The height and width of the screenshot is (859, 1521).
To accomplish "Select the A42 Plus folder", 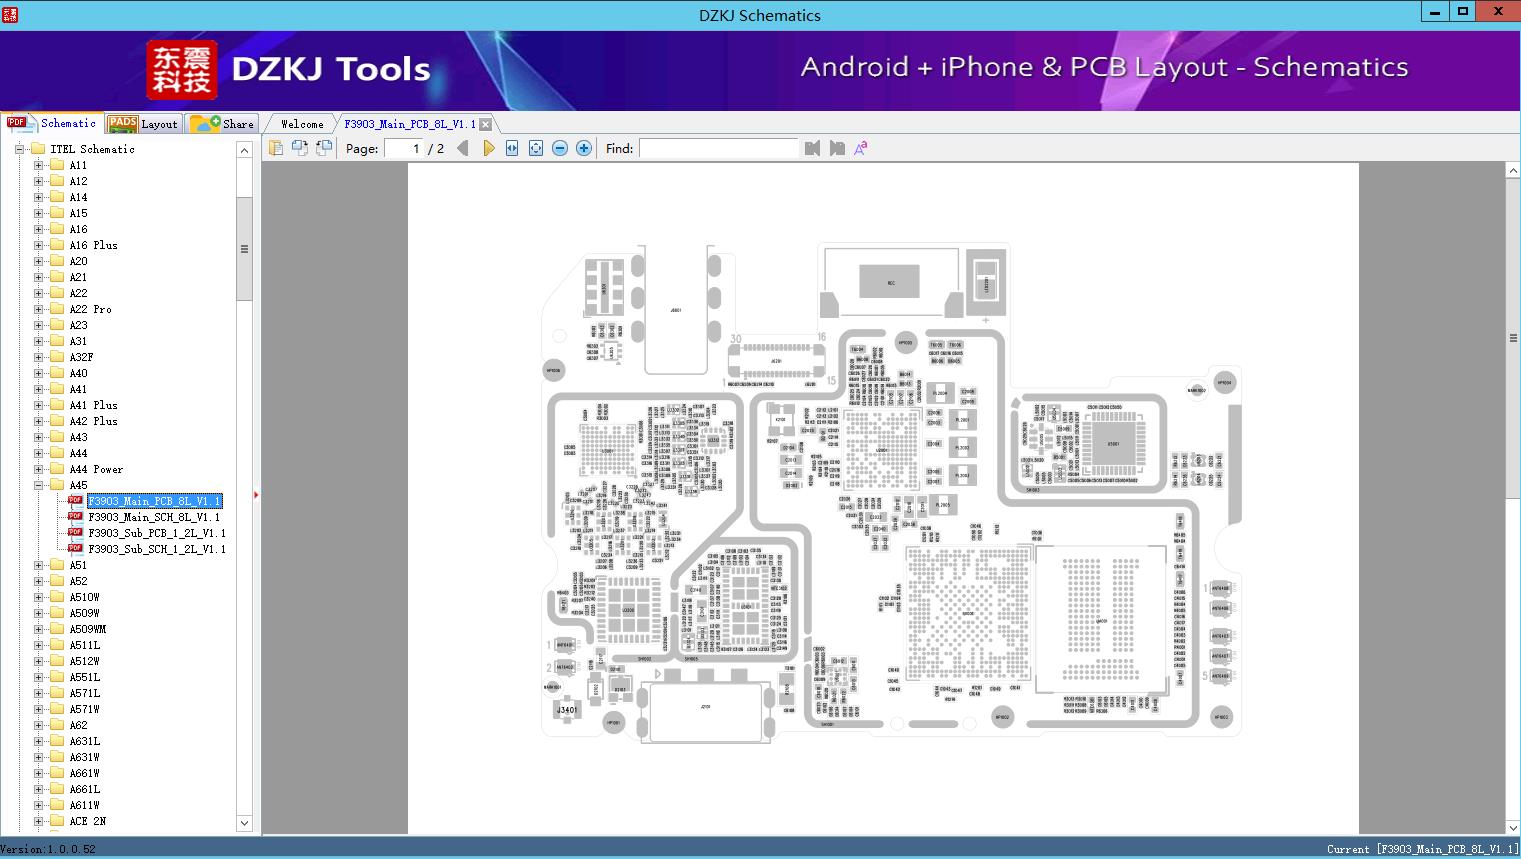I will point(93,421).
